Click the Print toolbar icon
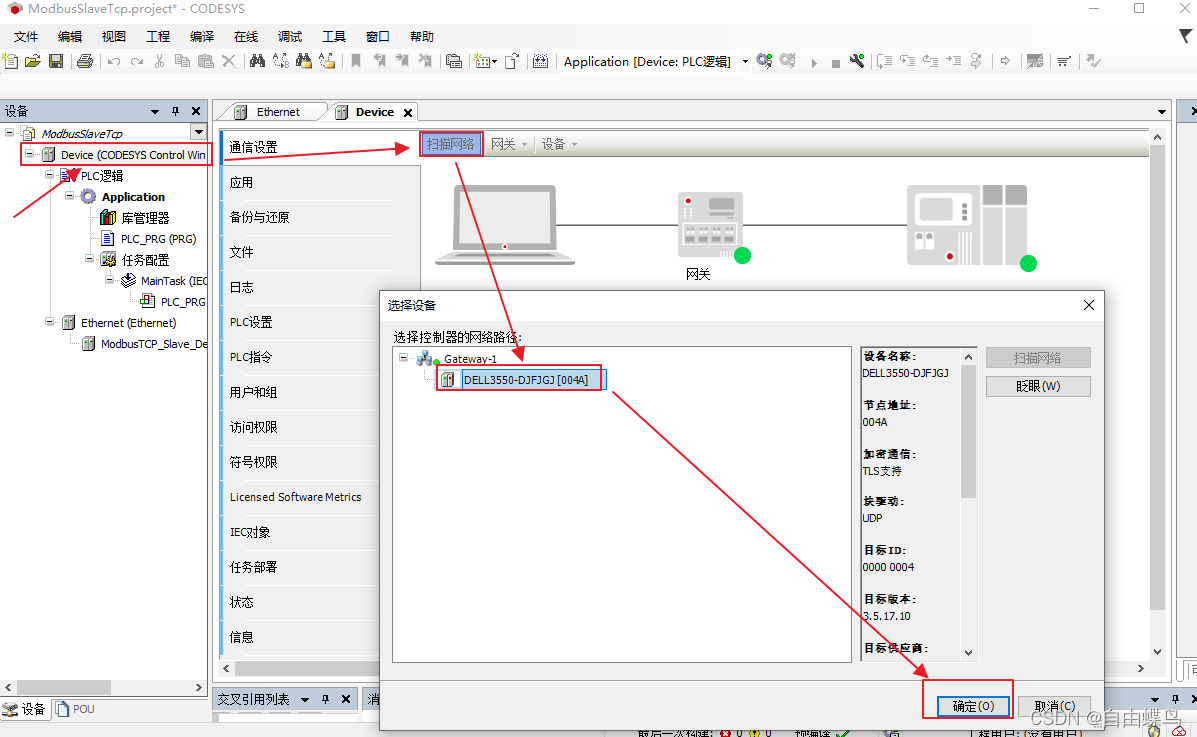The width and height of the screenshot is (1197, 737). (85, 61)
